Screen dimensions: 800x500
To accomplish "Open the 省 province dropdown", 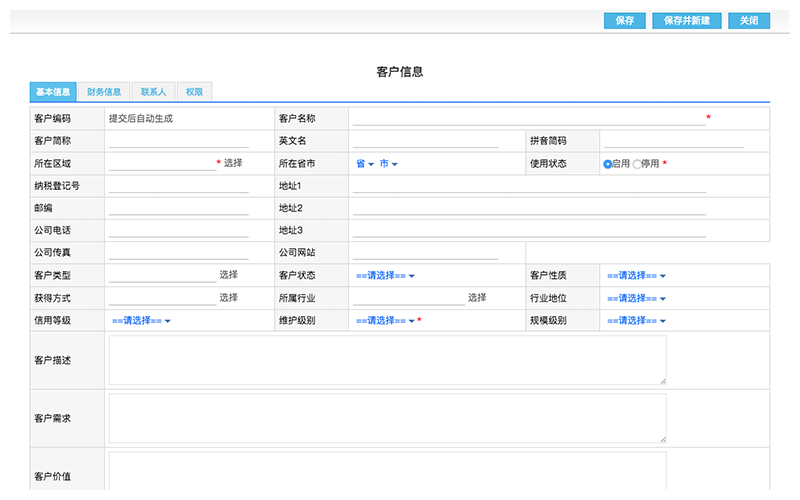I will point(364,163).
